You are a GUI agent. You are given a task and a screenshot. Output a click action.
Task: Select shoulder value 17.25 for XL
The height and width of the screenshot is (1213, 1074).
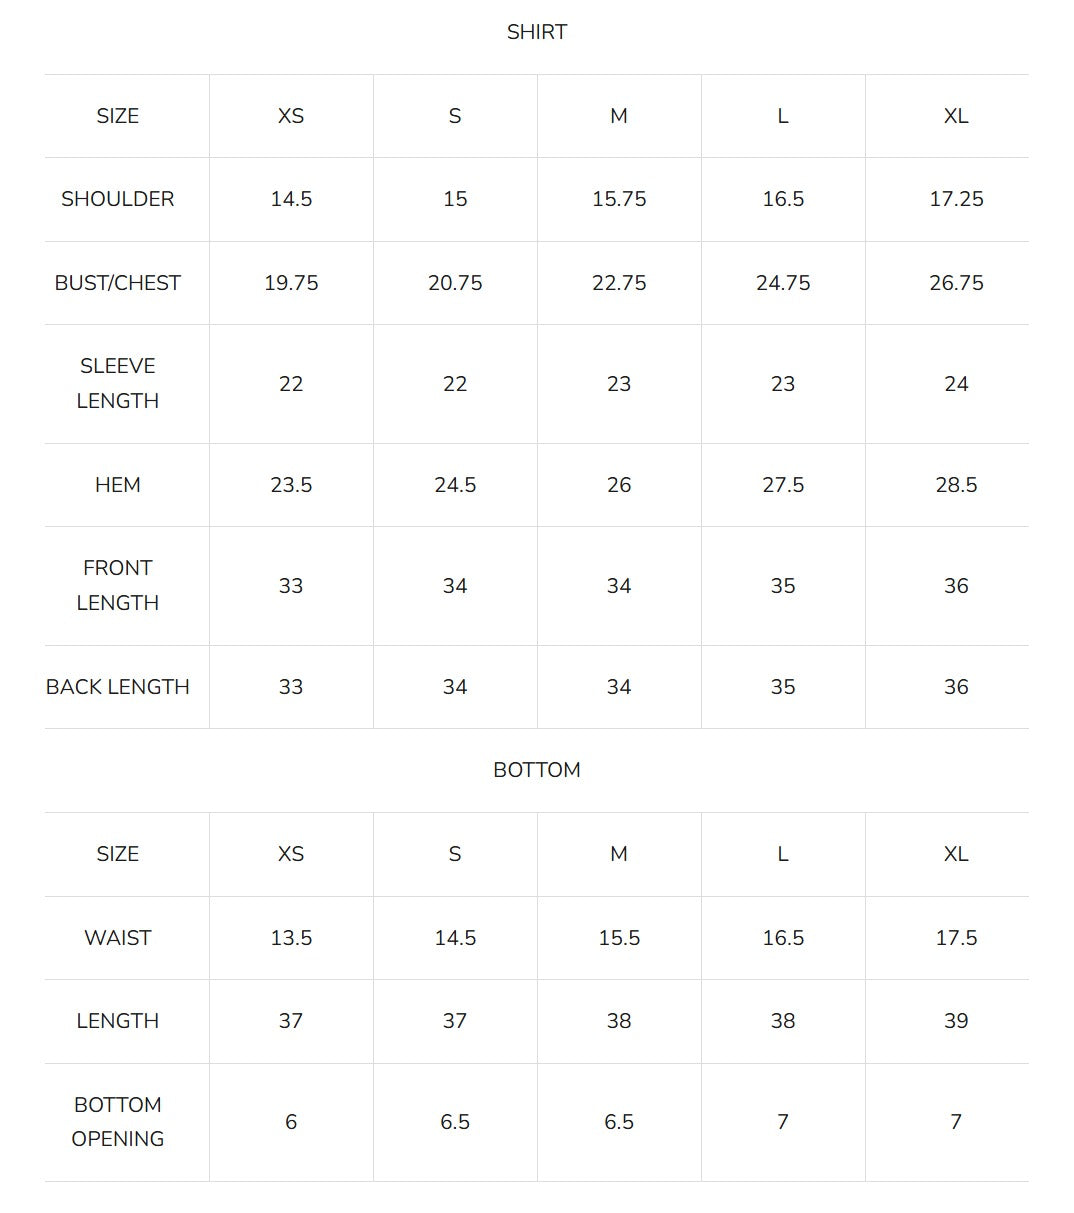[956, 199]
